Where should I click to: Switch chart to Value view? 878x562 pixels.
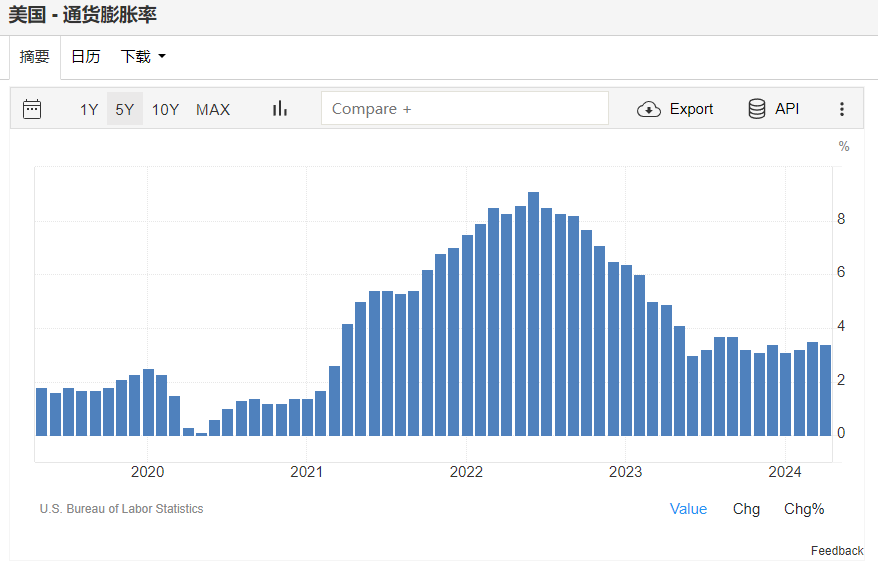click(x=688, y=509)
